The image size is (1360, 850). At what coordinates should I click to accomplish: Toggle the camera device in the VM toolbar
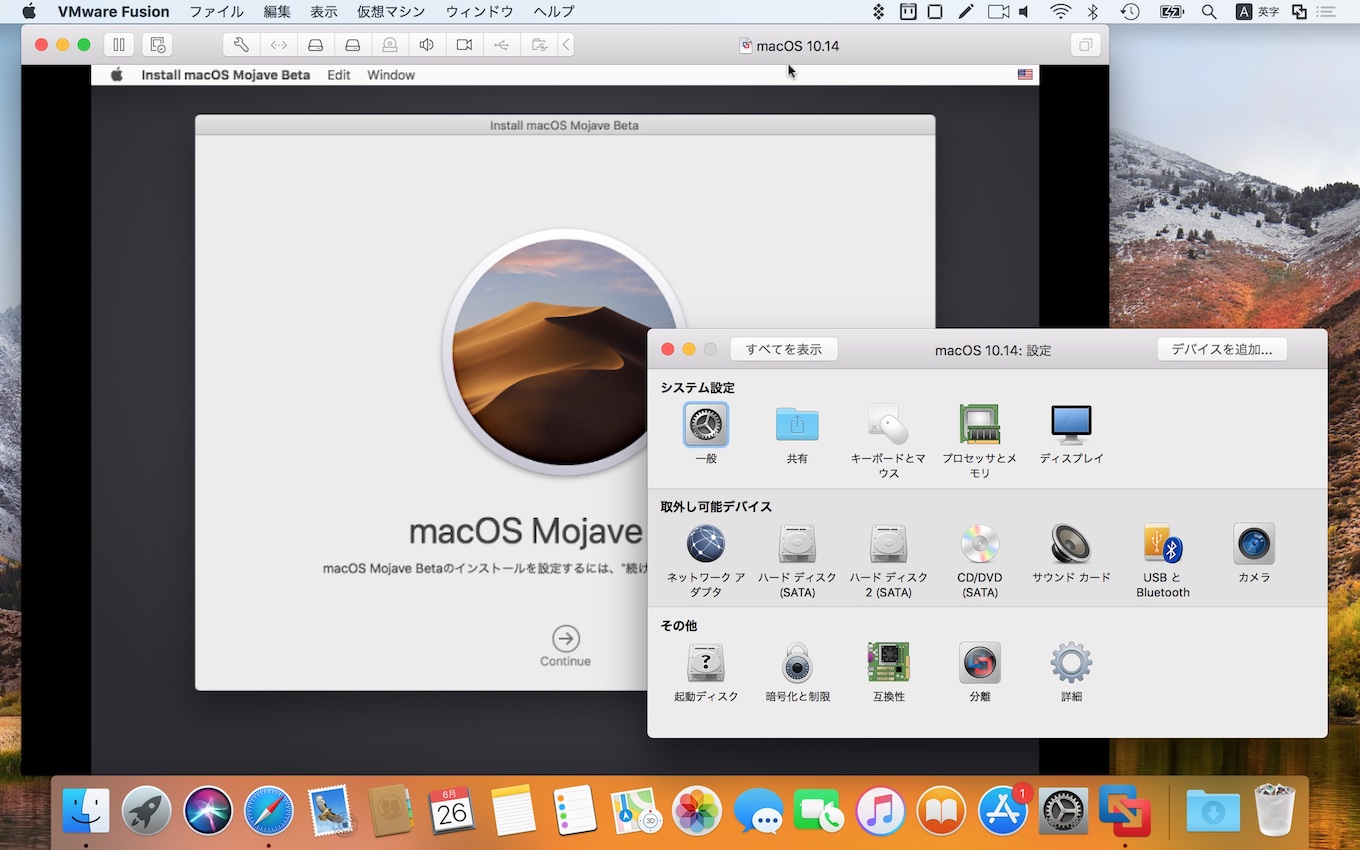[463, 44]
